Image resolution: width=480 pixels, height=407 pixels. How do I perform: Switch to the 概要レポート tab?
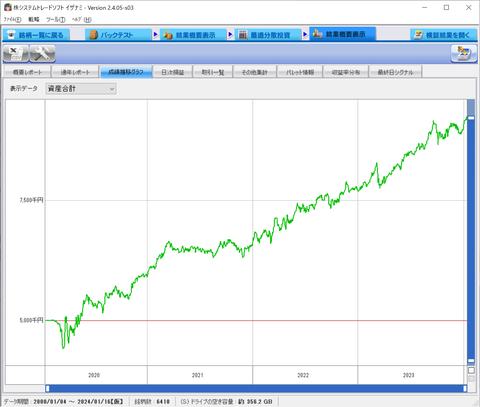(x=27, y=72)
